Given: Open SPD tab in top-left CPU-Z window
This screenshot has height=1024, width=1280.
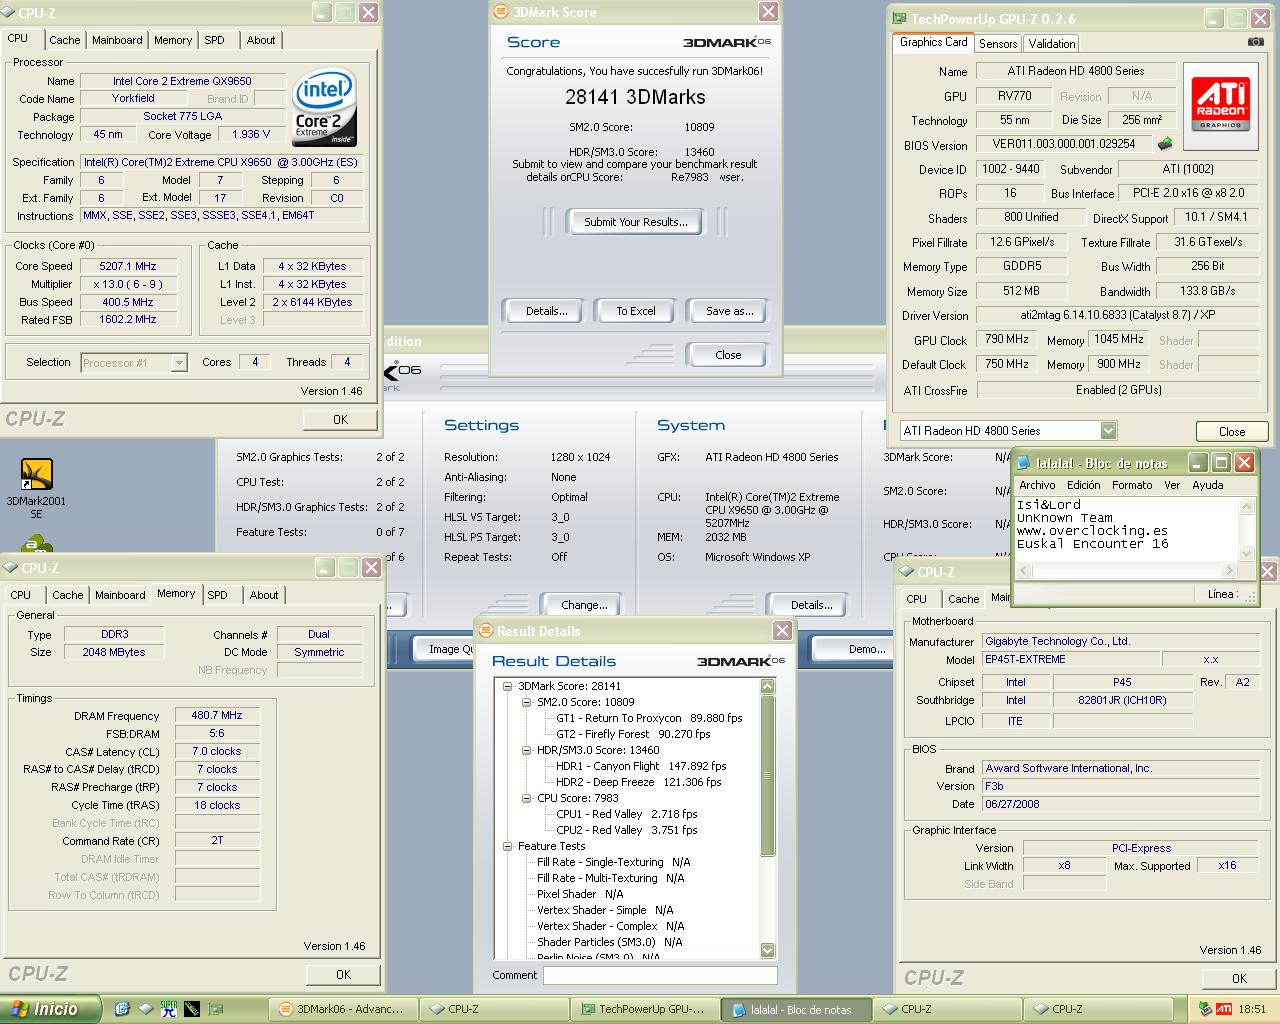Looking at the screenshot, I should point(214,40).
